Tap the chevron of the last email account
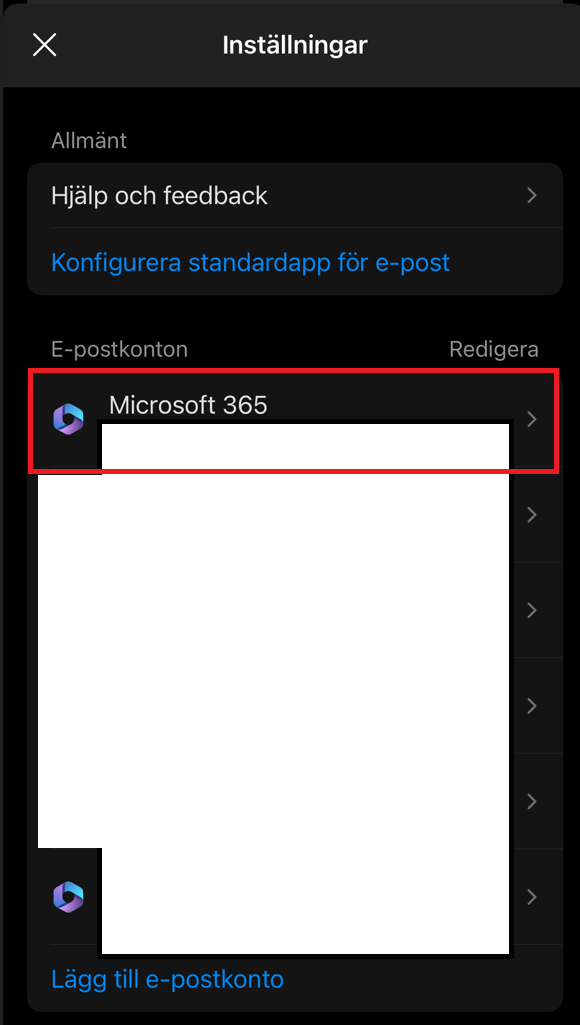This screenshot has width=580, height=1025. (532, 897)
